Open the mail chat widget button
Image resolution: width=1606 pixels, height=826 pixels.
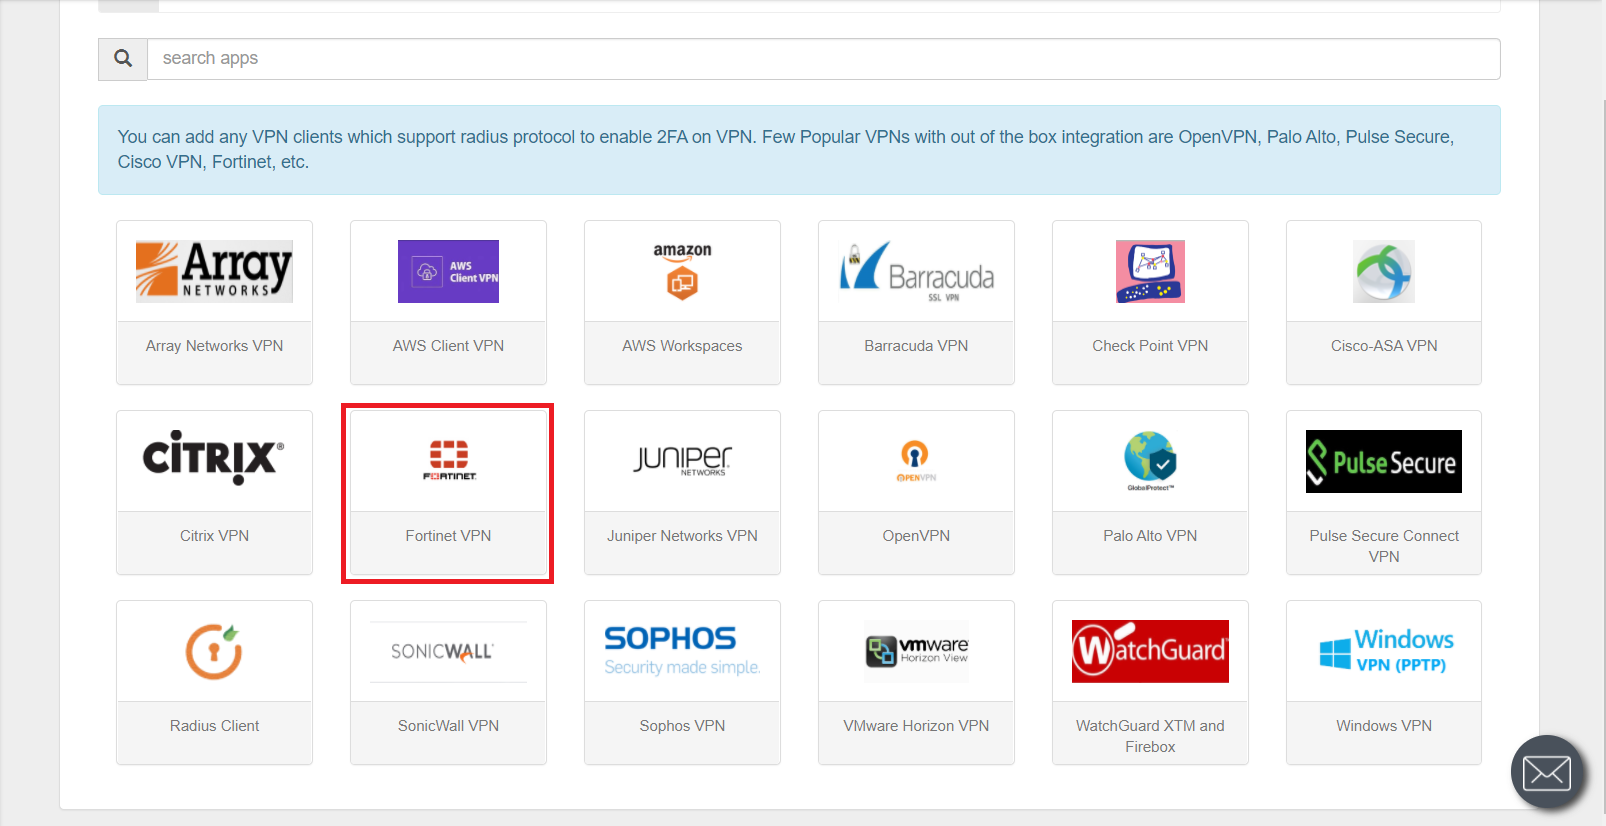(1547, 772)
